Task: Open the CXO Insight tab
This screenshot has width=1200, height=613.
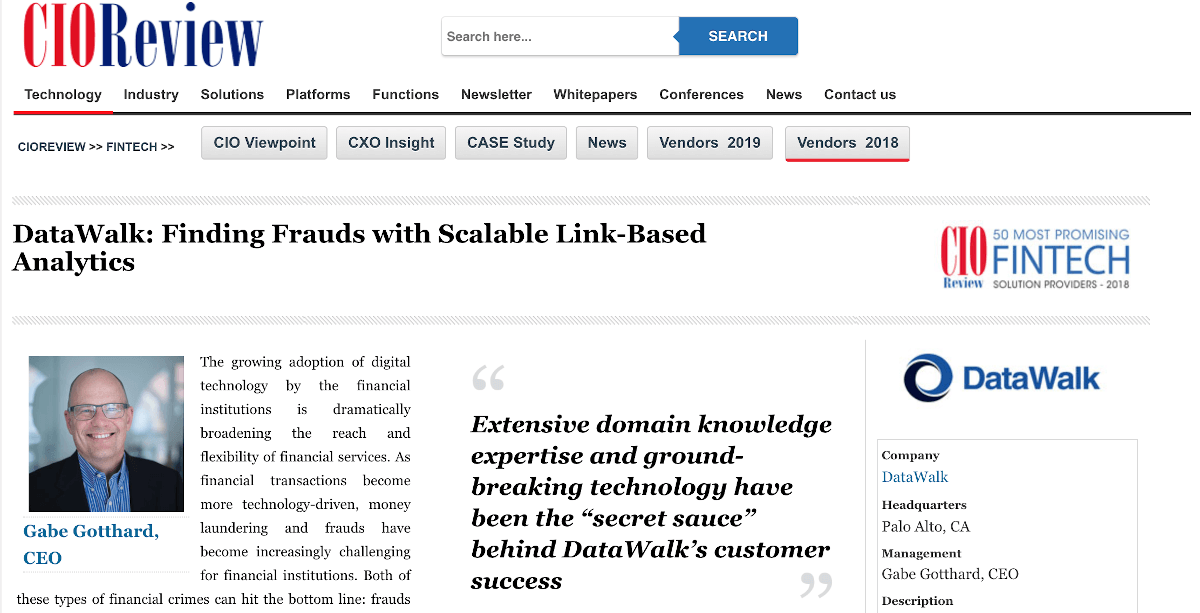Action: pyautogui.click(x=391, y=143)
